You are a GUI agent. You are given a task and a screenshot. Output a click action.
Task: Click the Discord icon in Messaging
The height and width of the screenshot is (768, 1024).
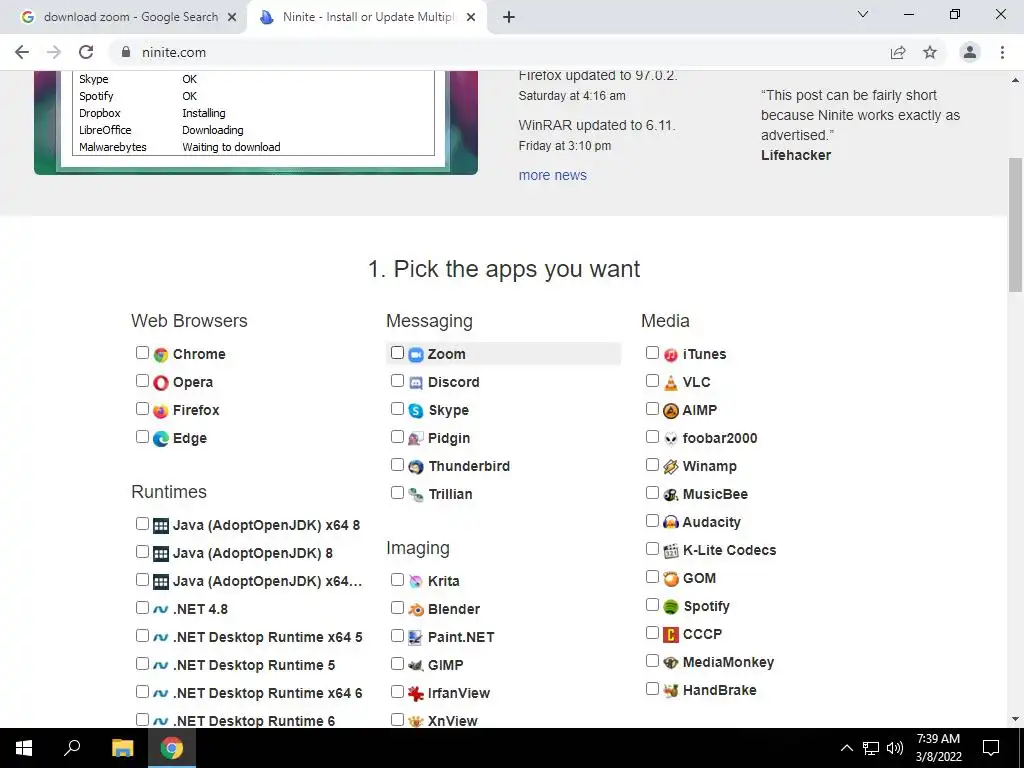(416, 383)
